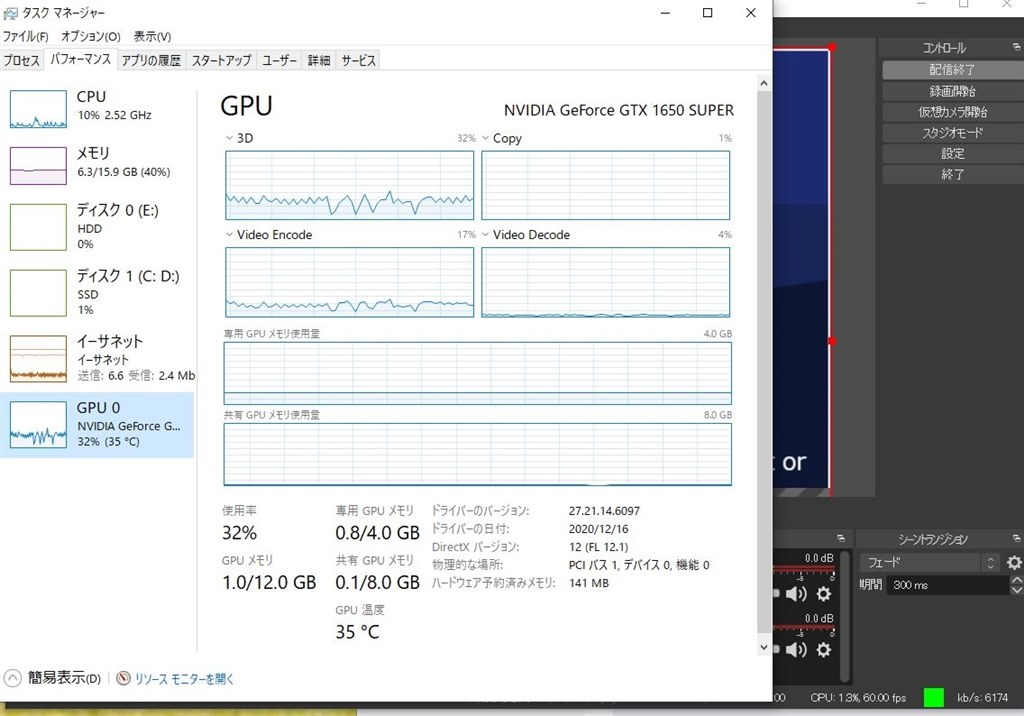Image resolution: width=1024 pixels, height=716 pixels.
Task: Click スタジオモード button in OBS
Action: pyautogui.click(x=953, y=133)
